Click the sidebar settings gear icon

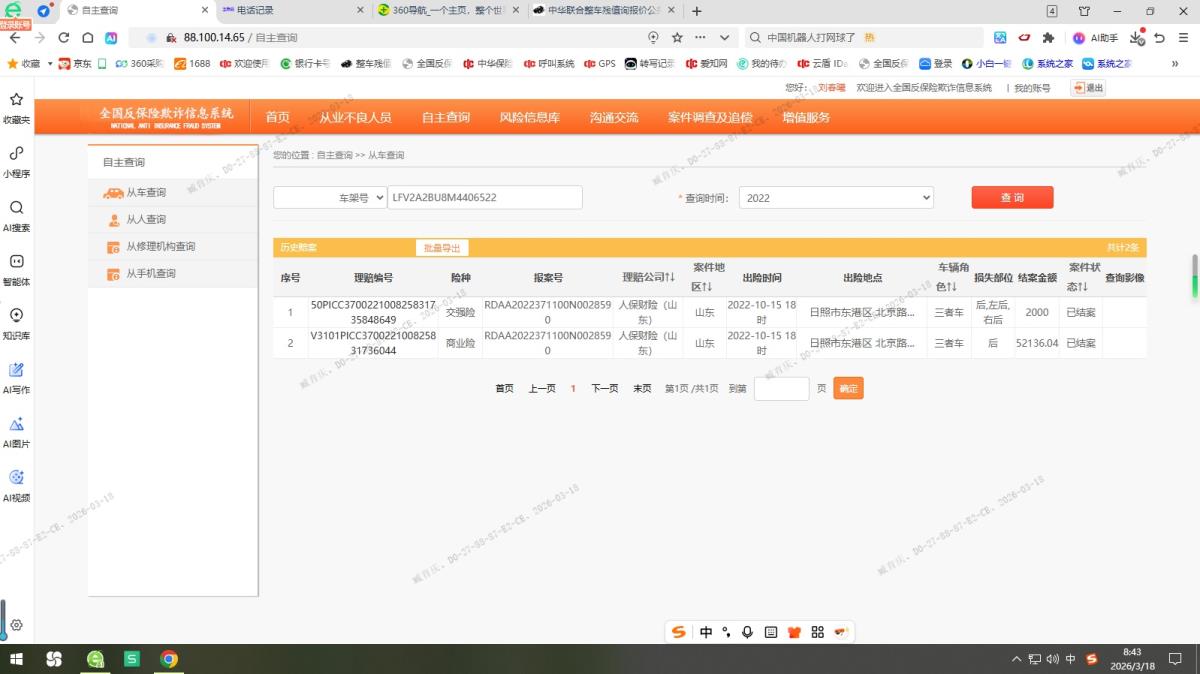(x=16, y=625)
